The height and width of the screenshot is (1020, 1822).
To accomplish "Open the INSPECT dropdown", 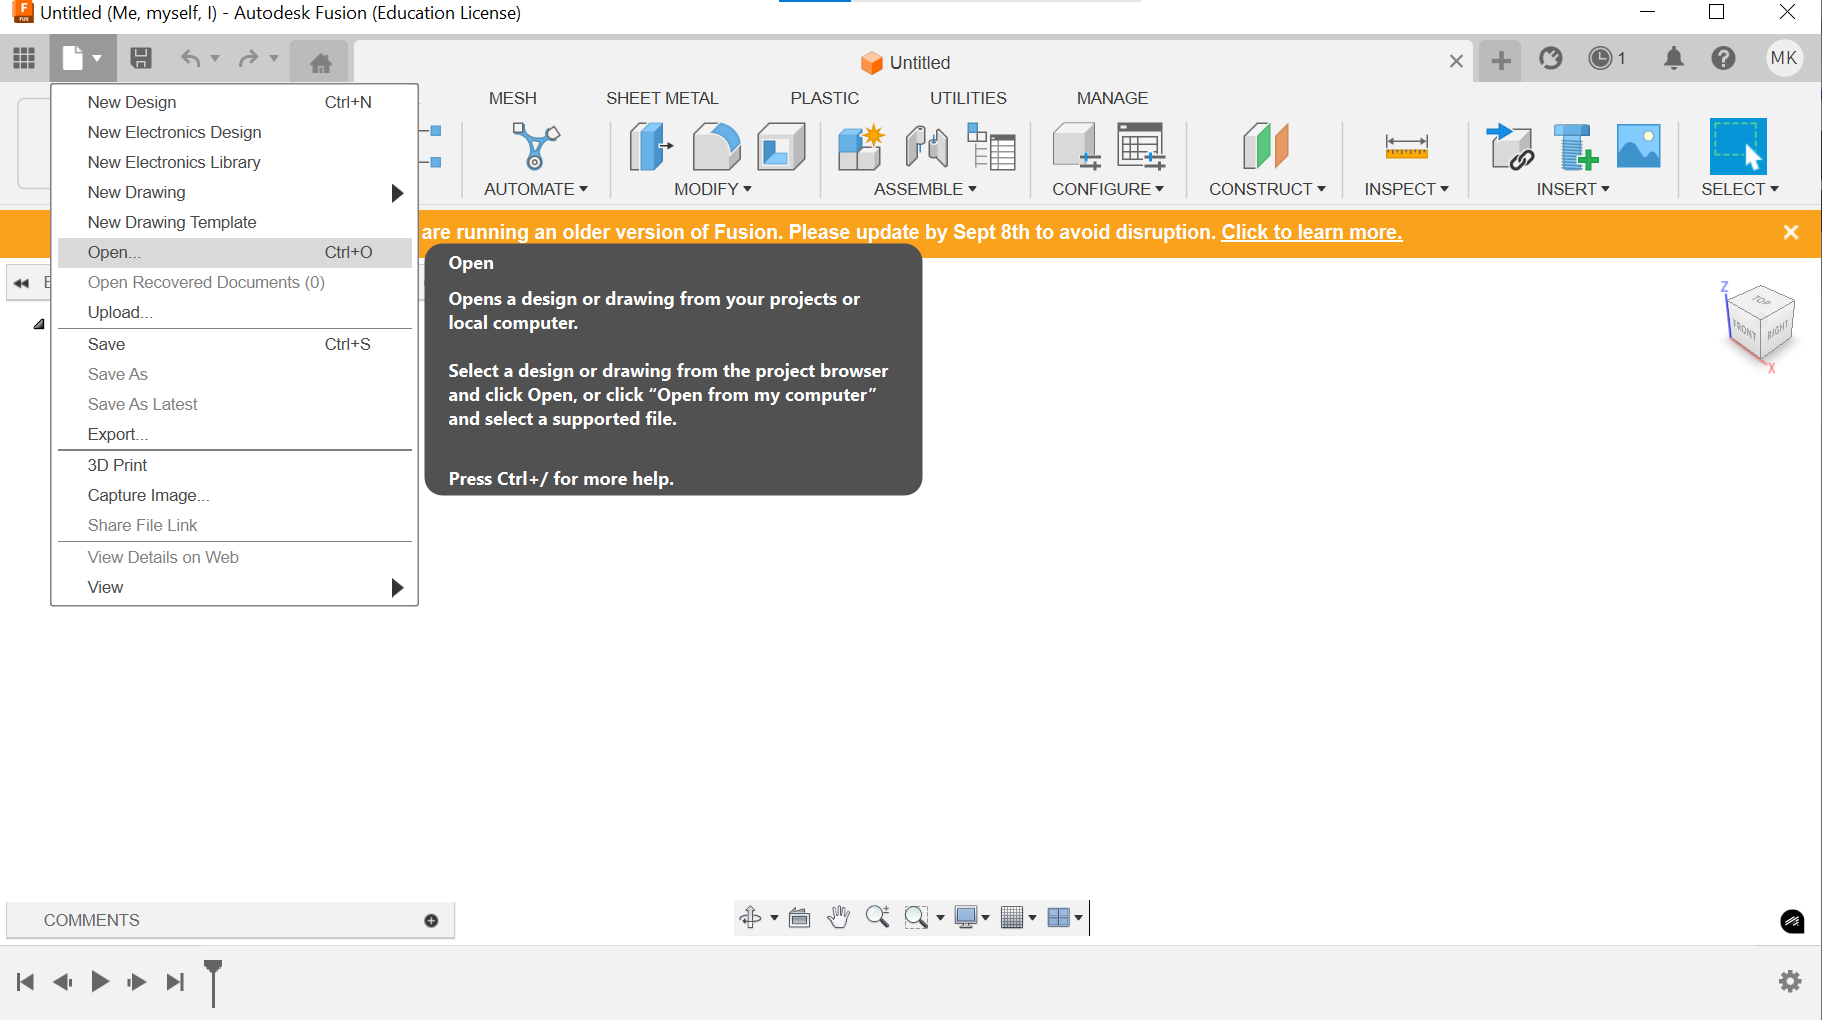I will pyautogui.click(x=1406, y=189).
